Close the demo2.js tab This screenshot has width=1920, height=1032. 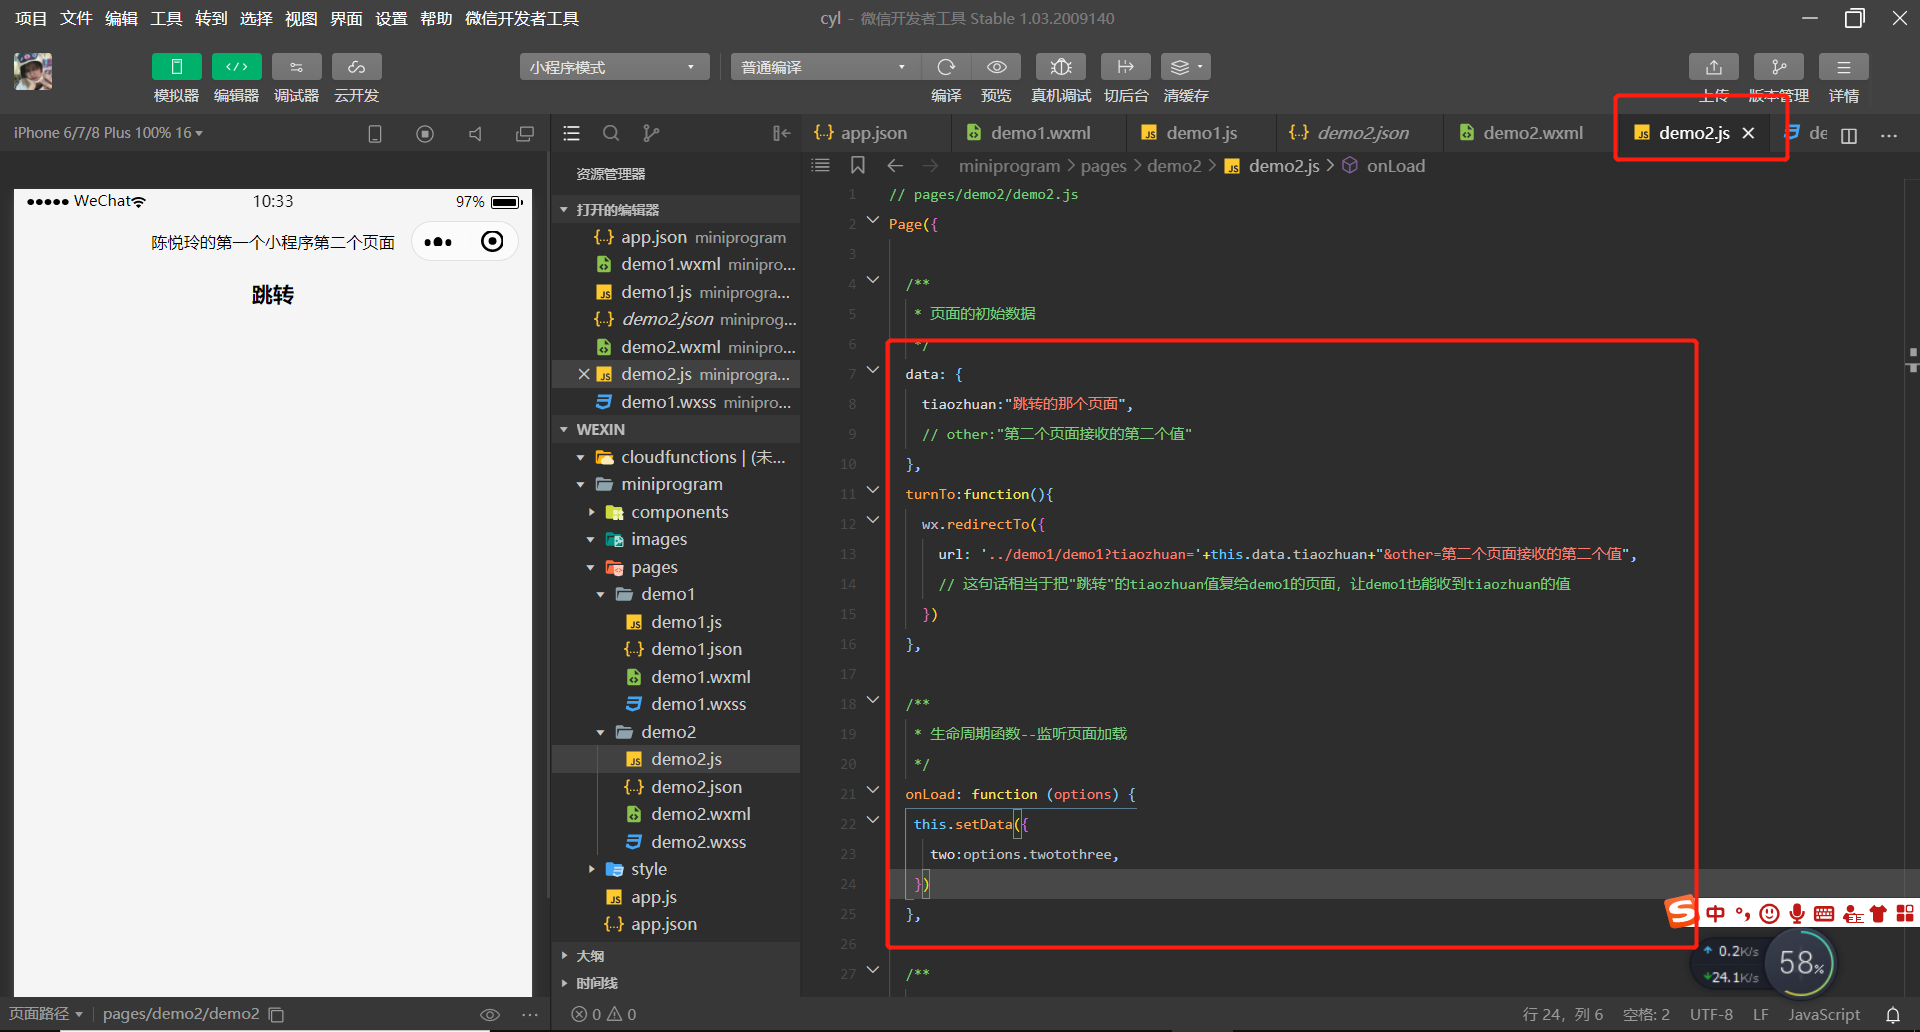coord(1748,133)
